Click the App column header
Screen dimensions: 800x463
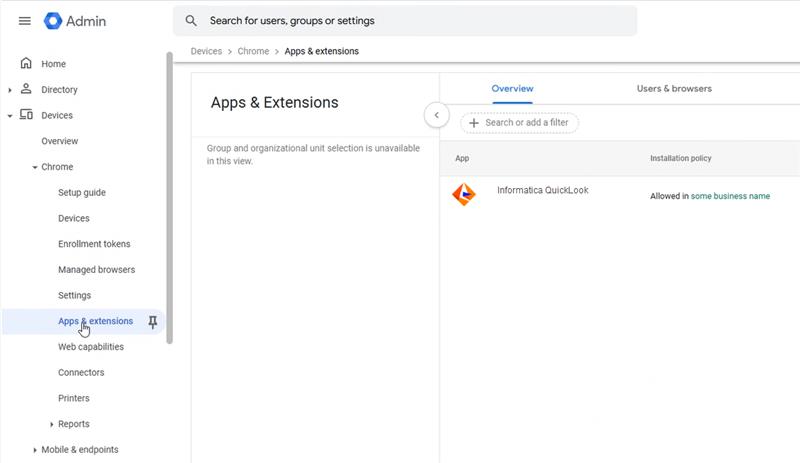pyautogui.click(x=462, y=158)
